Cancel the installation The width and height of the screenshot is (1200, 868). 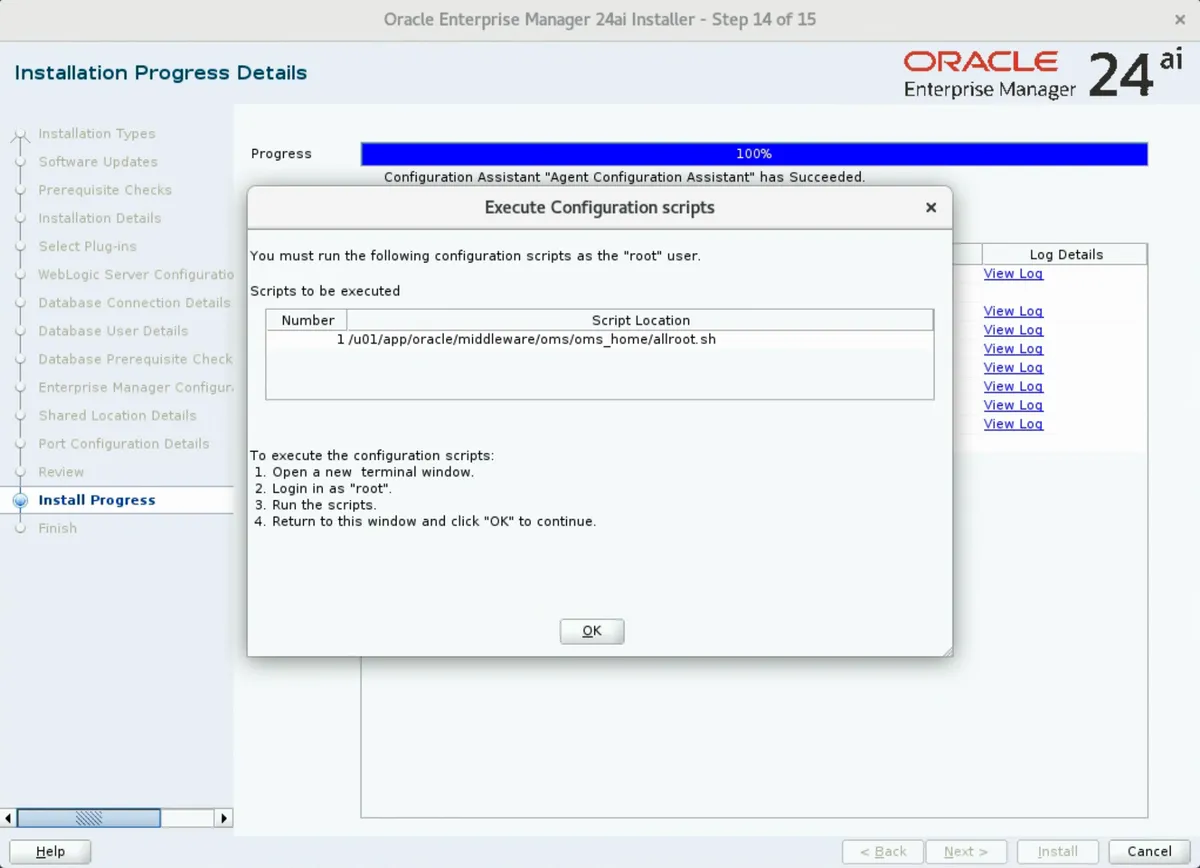[1148, 851]
